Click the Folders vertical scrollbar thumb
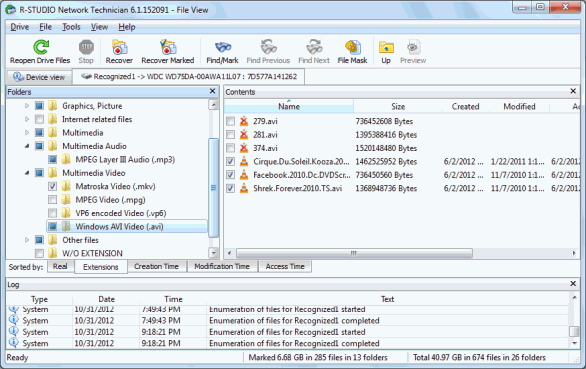Image resolution: width=586 pixels, height=369 pixels. [213, 188]
